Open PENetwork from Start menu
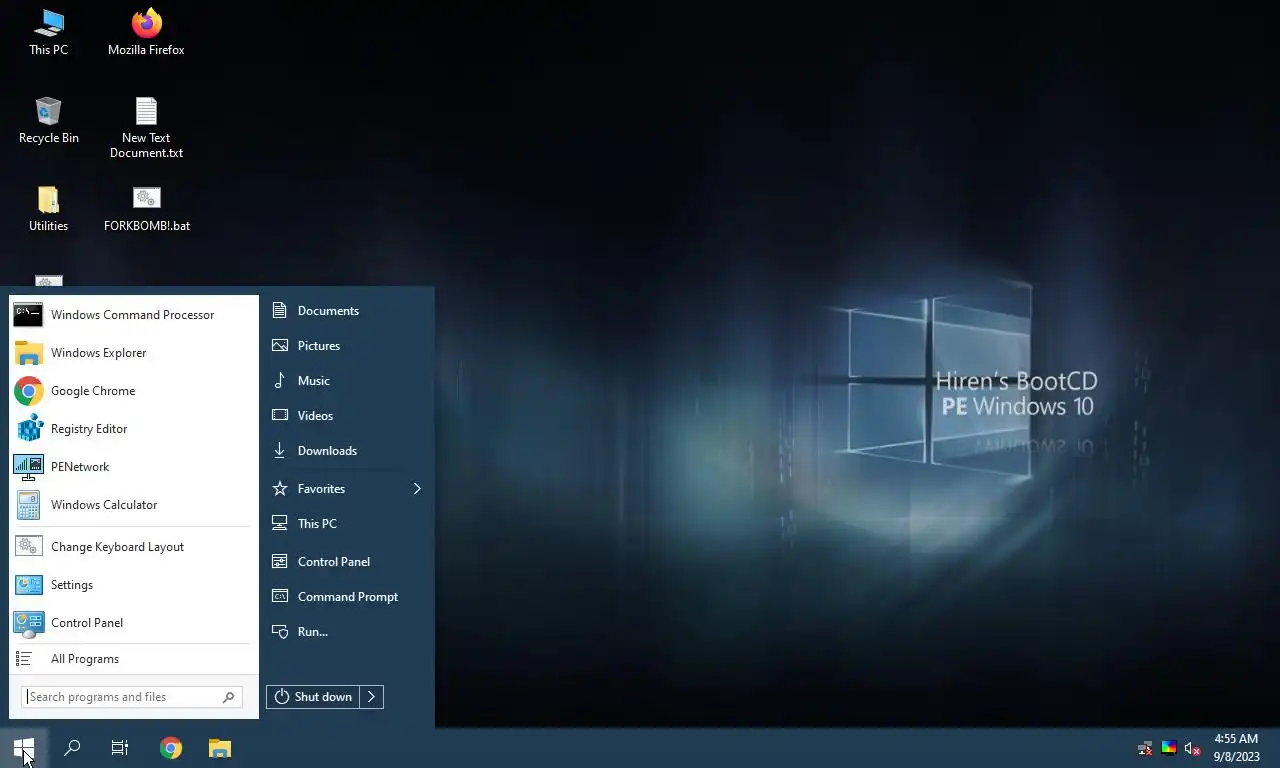Image resolution: width=1280 pixels, height=768 pixels. (x=133, y=467)
